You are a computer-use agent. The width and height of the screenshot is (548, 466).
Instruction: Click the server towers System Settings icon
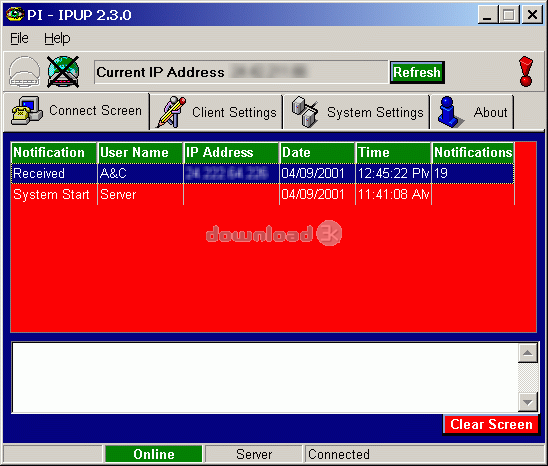[305, 112]
